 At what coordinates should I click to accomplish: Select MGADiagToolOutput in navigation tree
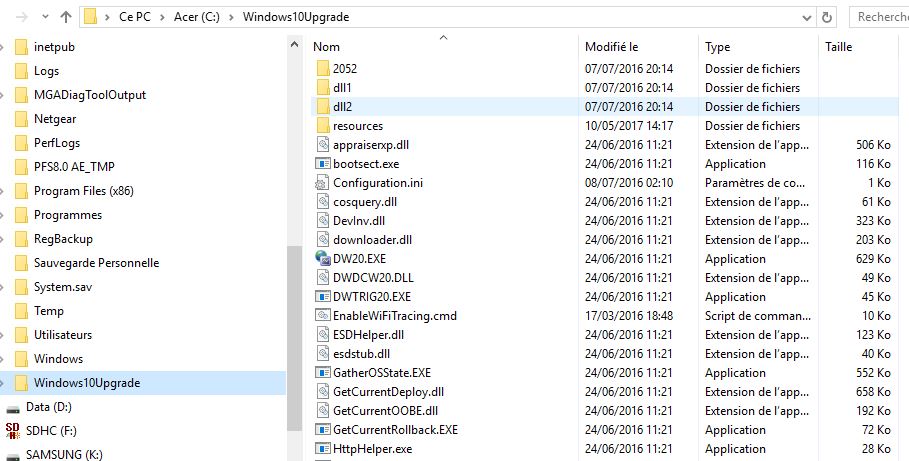click(x=90, y=95)
